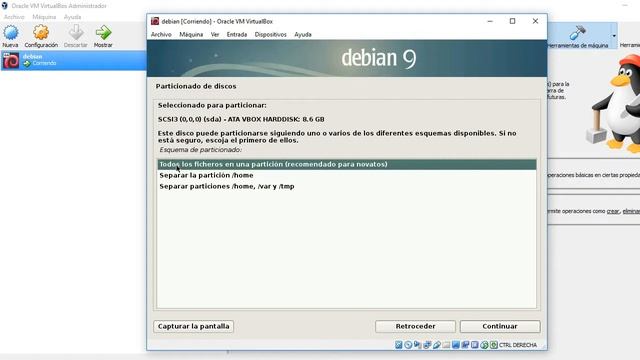Click the Descartar arrow icon

pos(76,33)
